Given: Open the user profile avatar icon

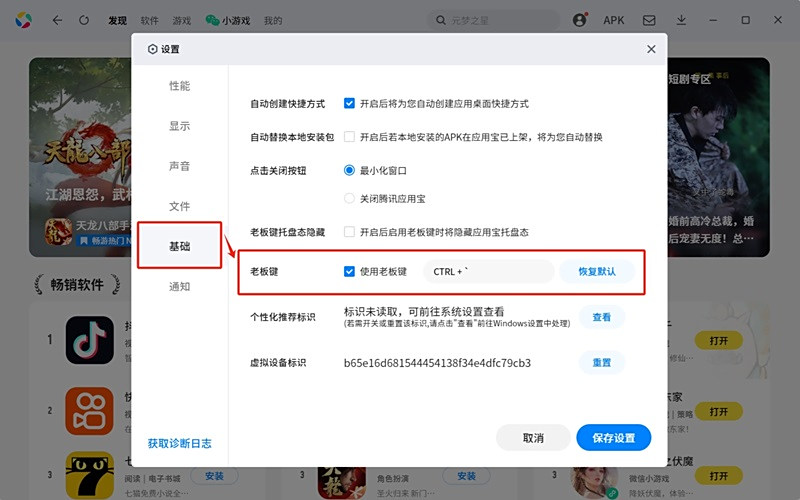Looking at the screenshot, I should (579, 20).
